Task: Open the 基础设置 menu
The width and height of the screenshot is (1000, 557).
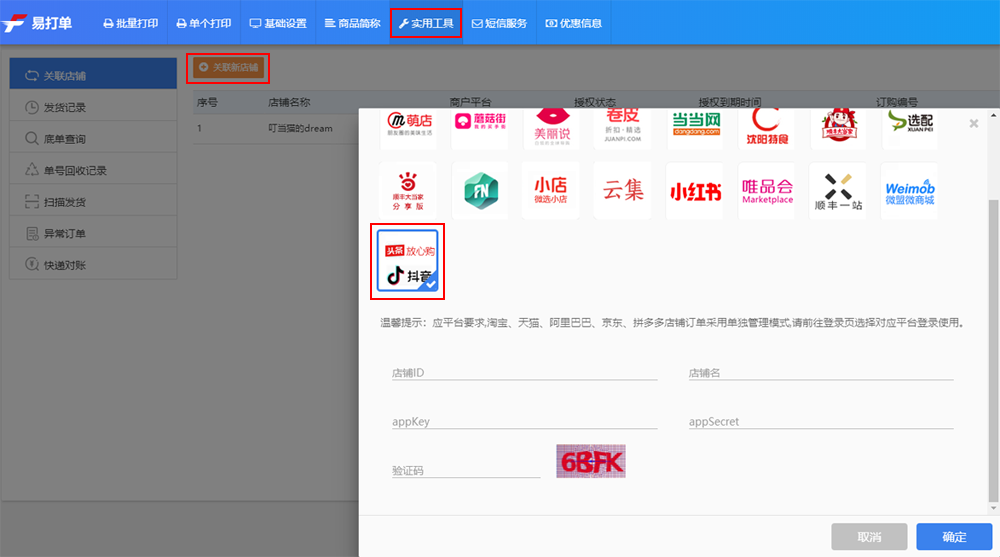Action: click(278, 23)
